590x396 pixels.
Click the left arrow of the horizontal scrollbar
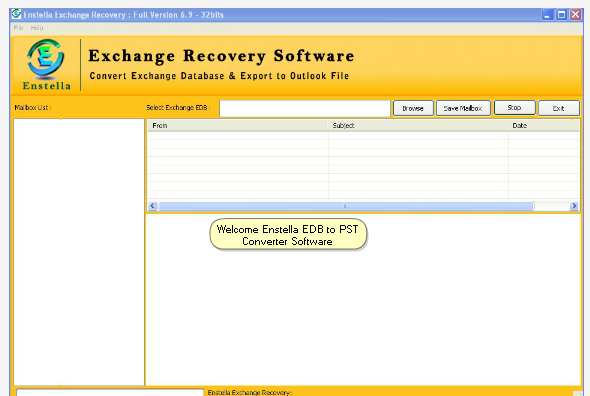click(152, 206)
